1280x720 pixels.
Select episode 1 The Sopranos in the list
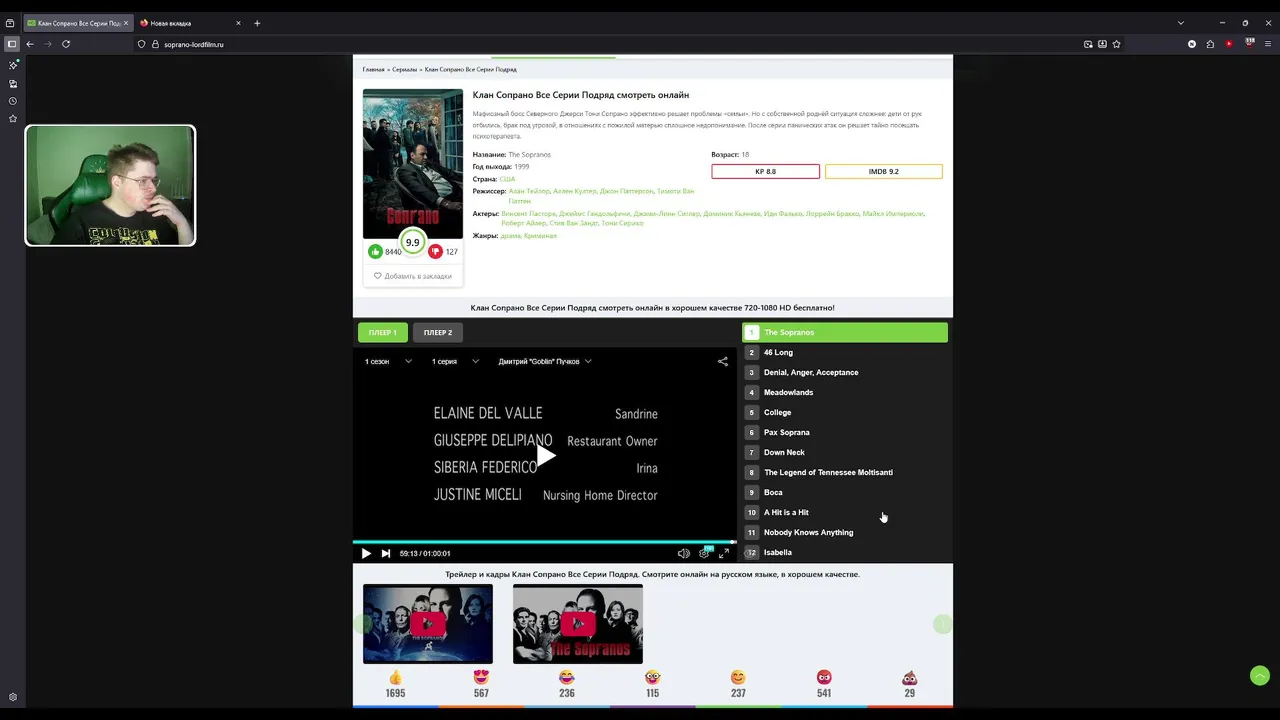(x=845, y=332)
